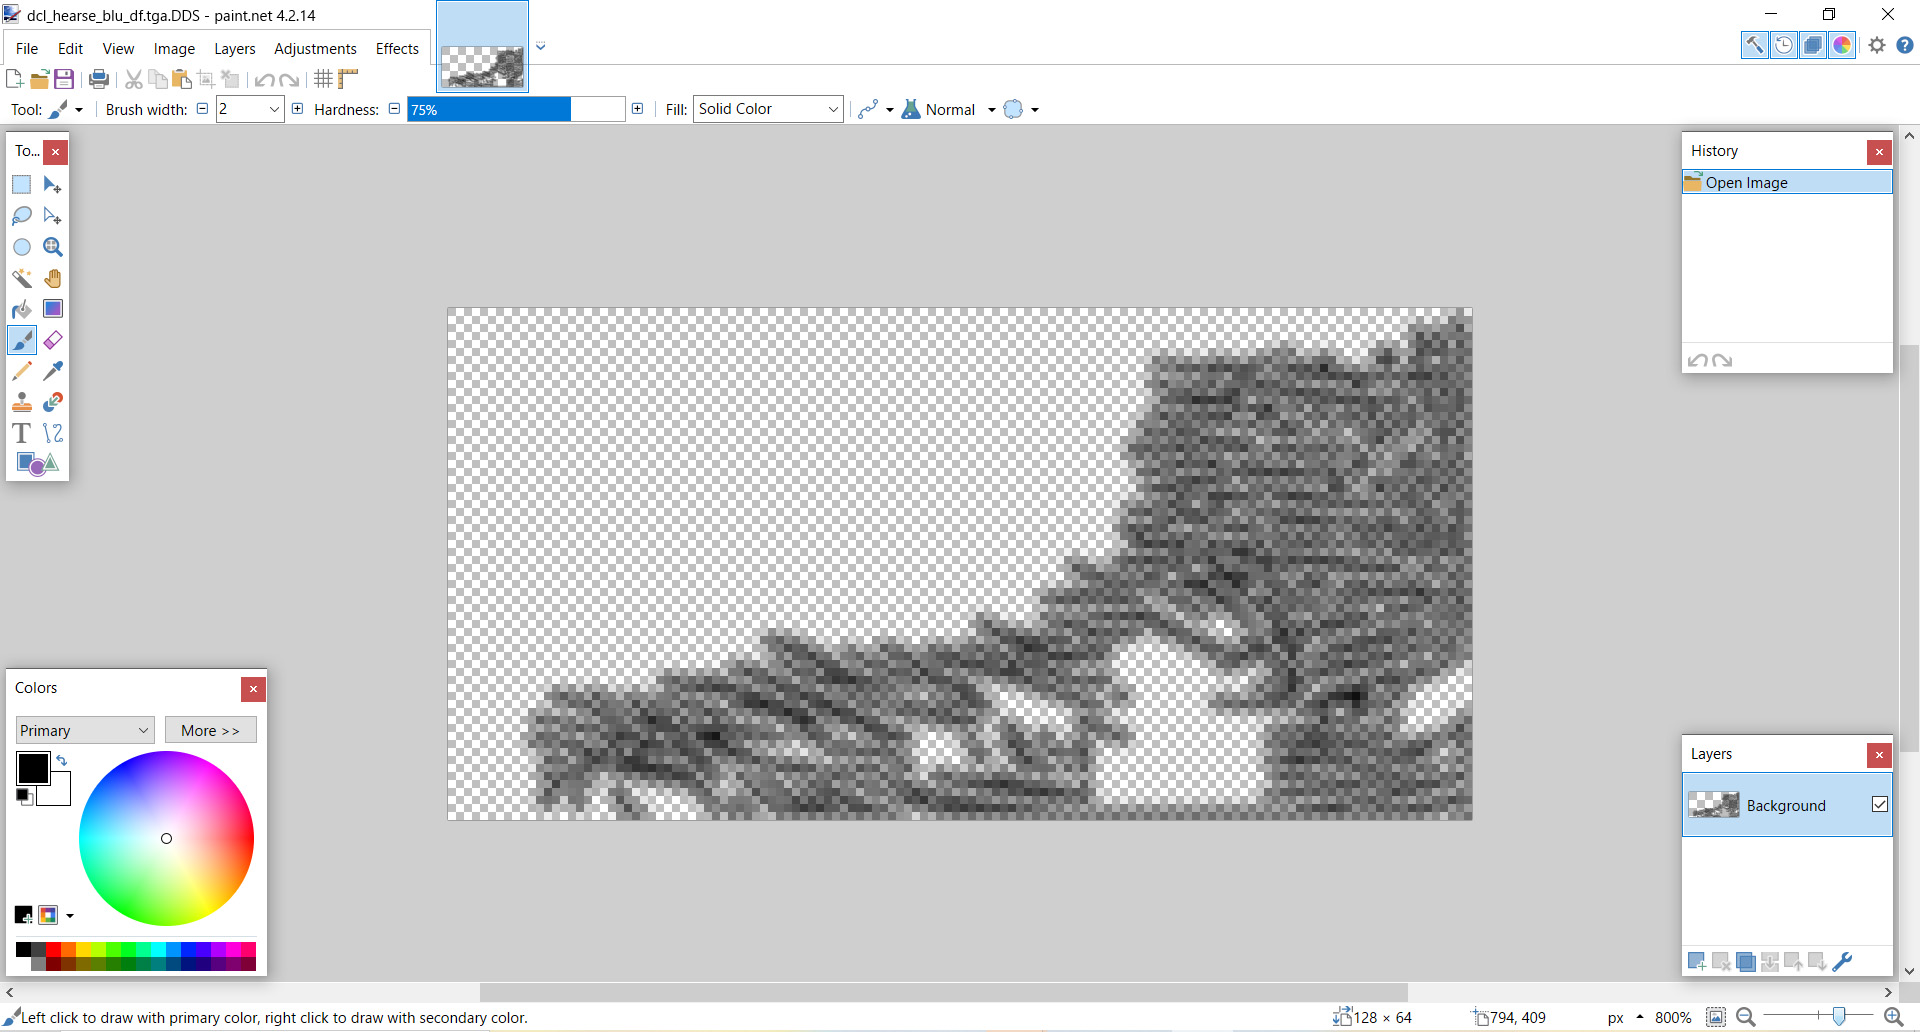Open the Primary color selector dropdown
This screenshot has width=1920, height=1032.
tap(85, 730)
